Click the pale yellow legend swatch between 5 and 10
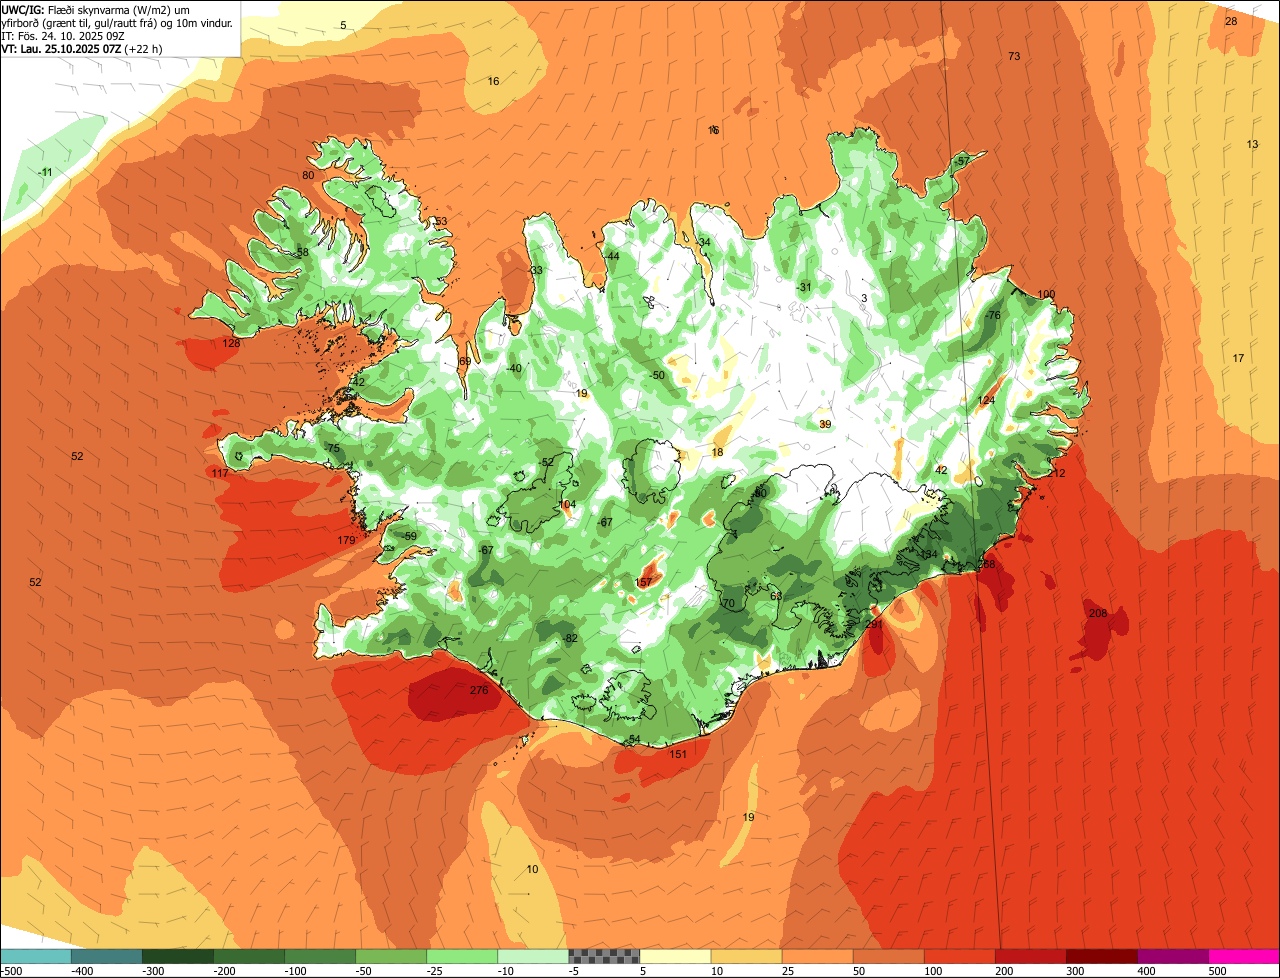Viewport: 1280px width, 978px height. 675,957
